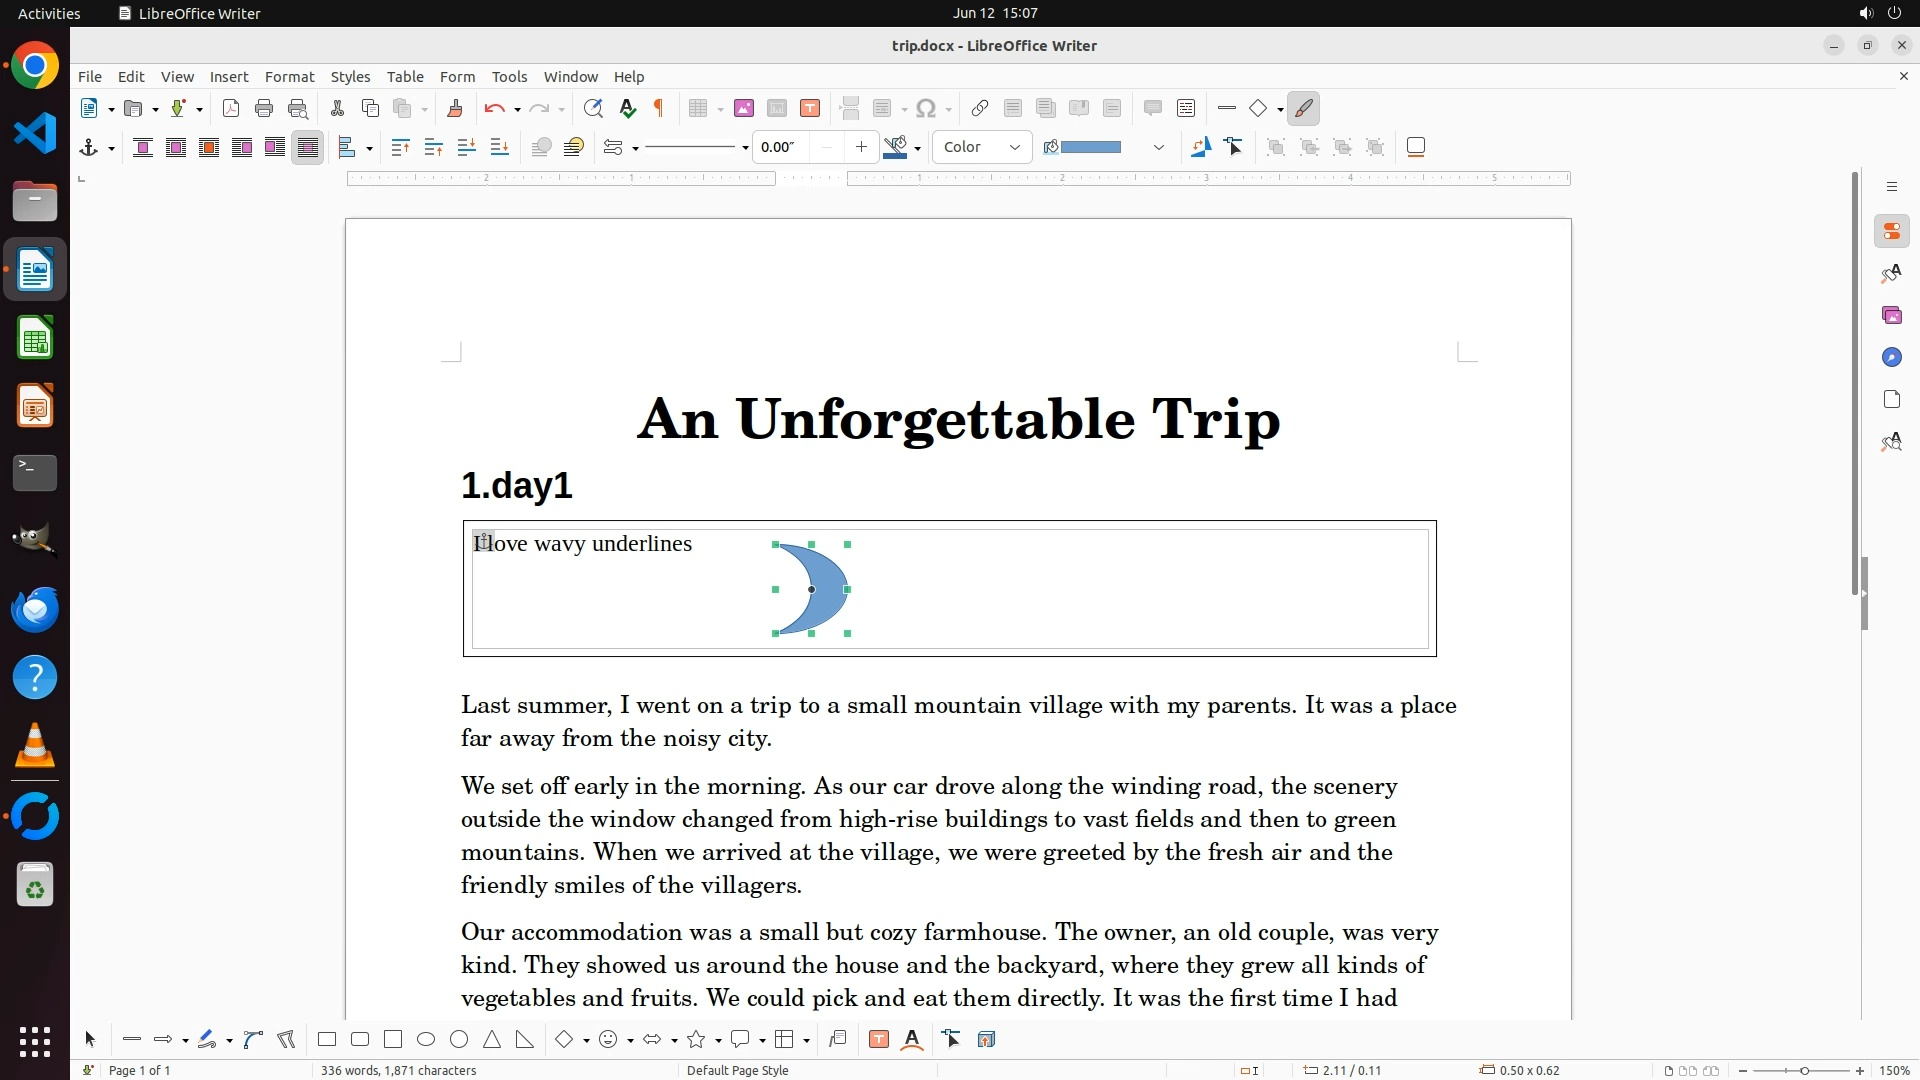This screenshot has width=1920, height=1080.
Task: Click the blue fill color swatch
Action: click(1090, 147)
